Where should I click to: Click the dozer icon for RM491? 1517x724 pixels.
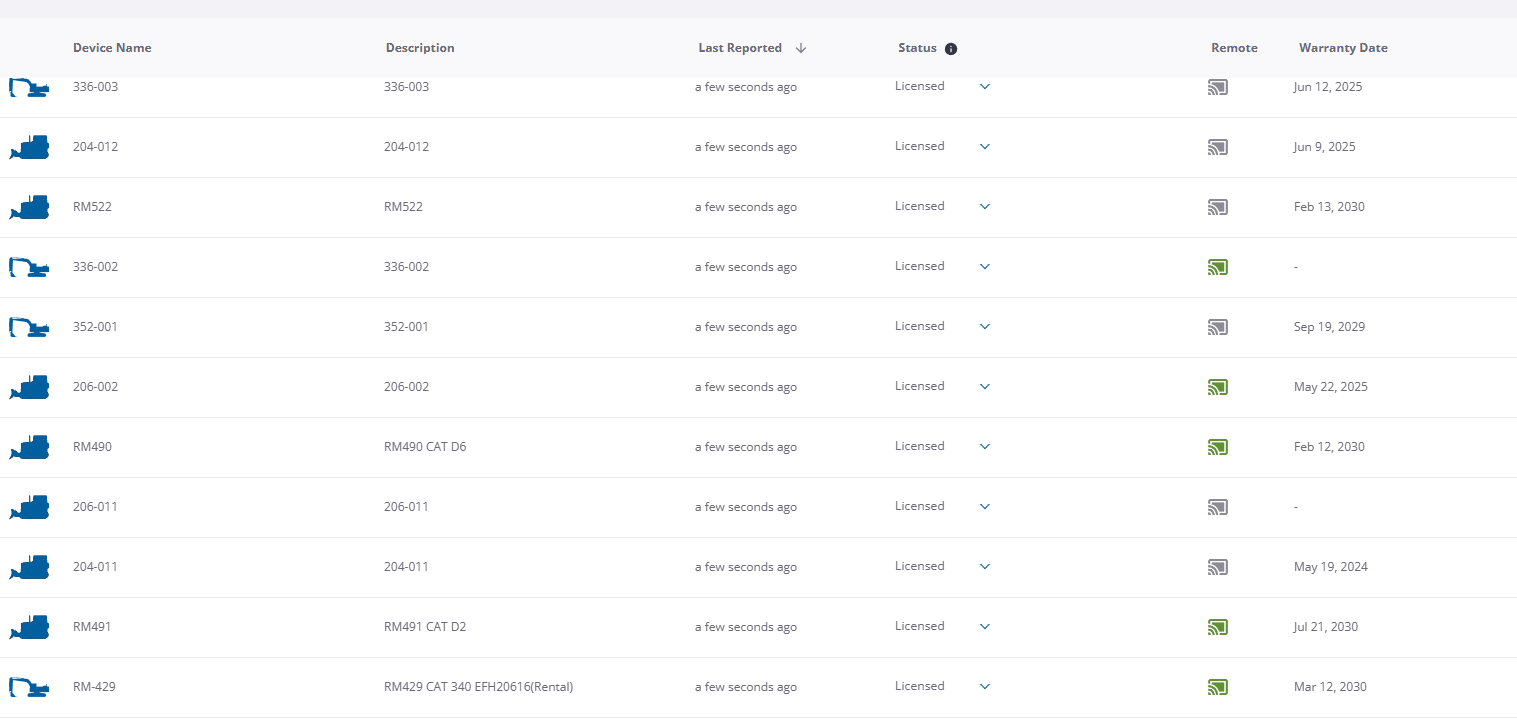click(30, 627)
